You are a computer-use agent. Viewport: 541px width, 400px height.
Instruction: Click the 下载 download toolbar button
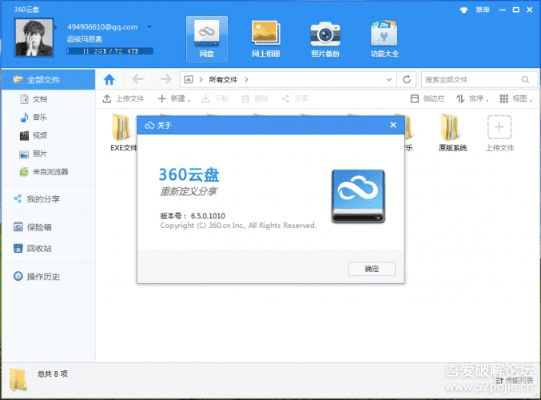215,99
